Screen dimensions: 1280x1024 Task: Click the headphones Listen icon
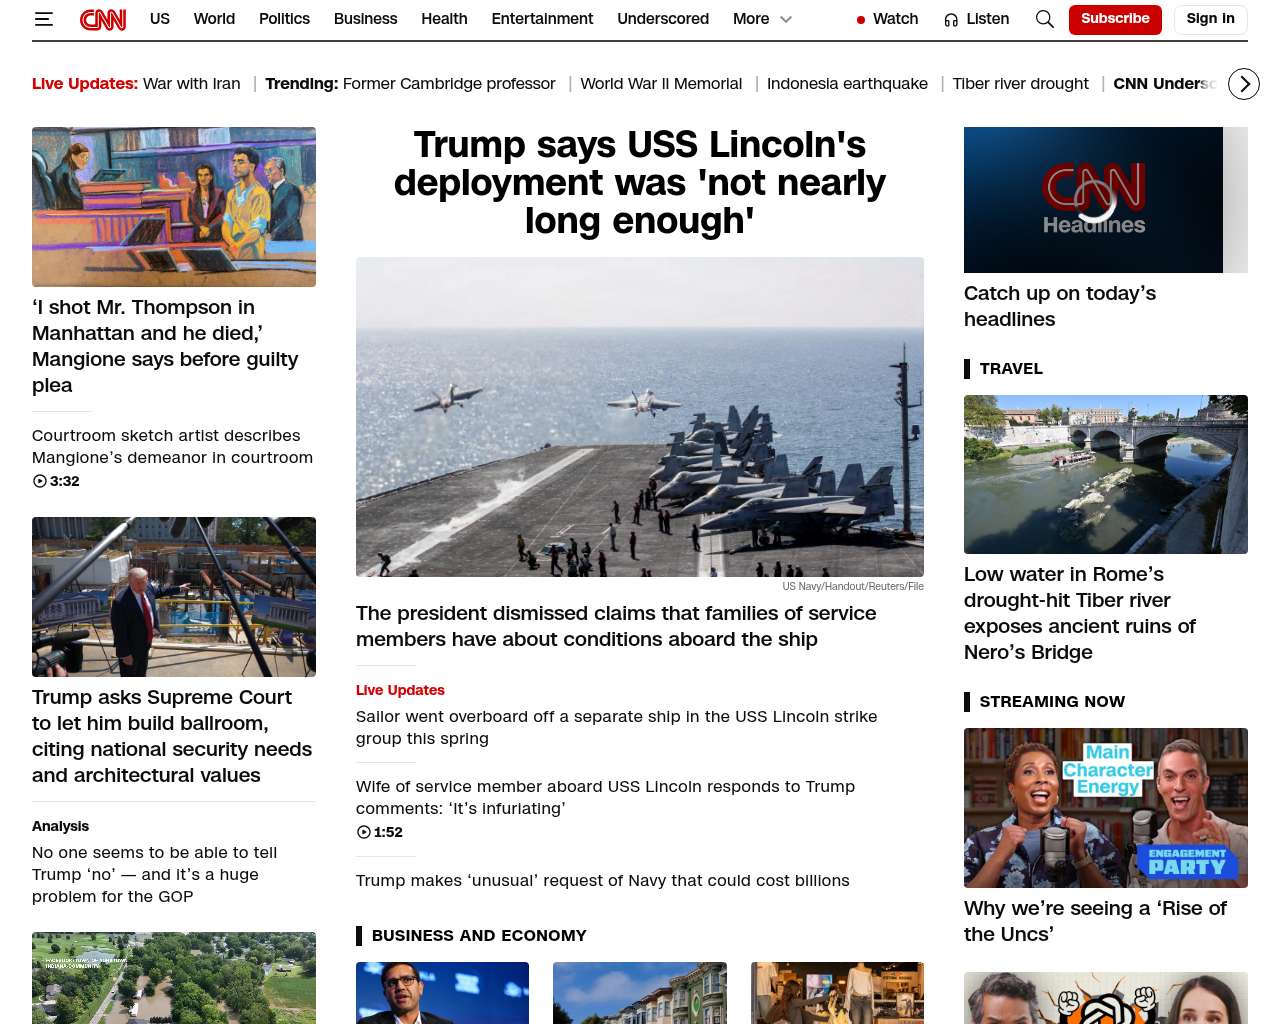click(x=951, y=19)
